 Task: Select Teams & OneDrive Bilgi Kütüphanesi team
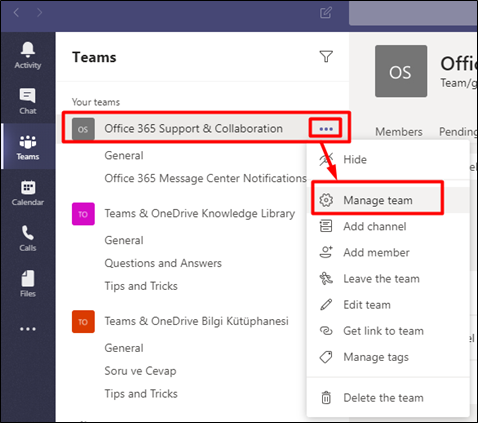196,321
